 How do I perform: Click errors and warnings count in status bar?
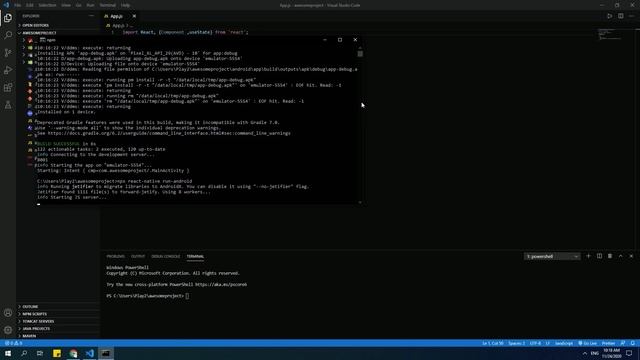tap(13, 343)
